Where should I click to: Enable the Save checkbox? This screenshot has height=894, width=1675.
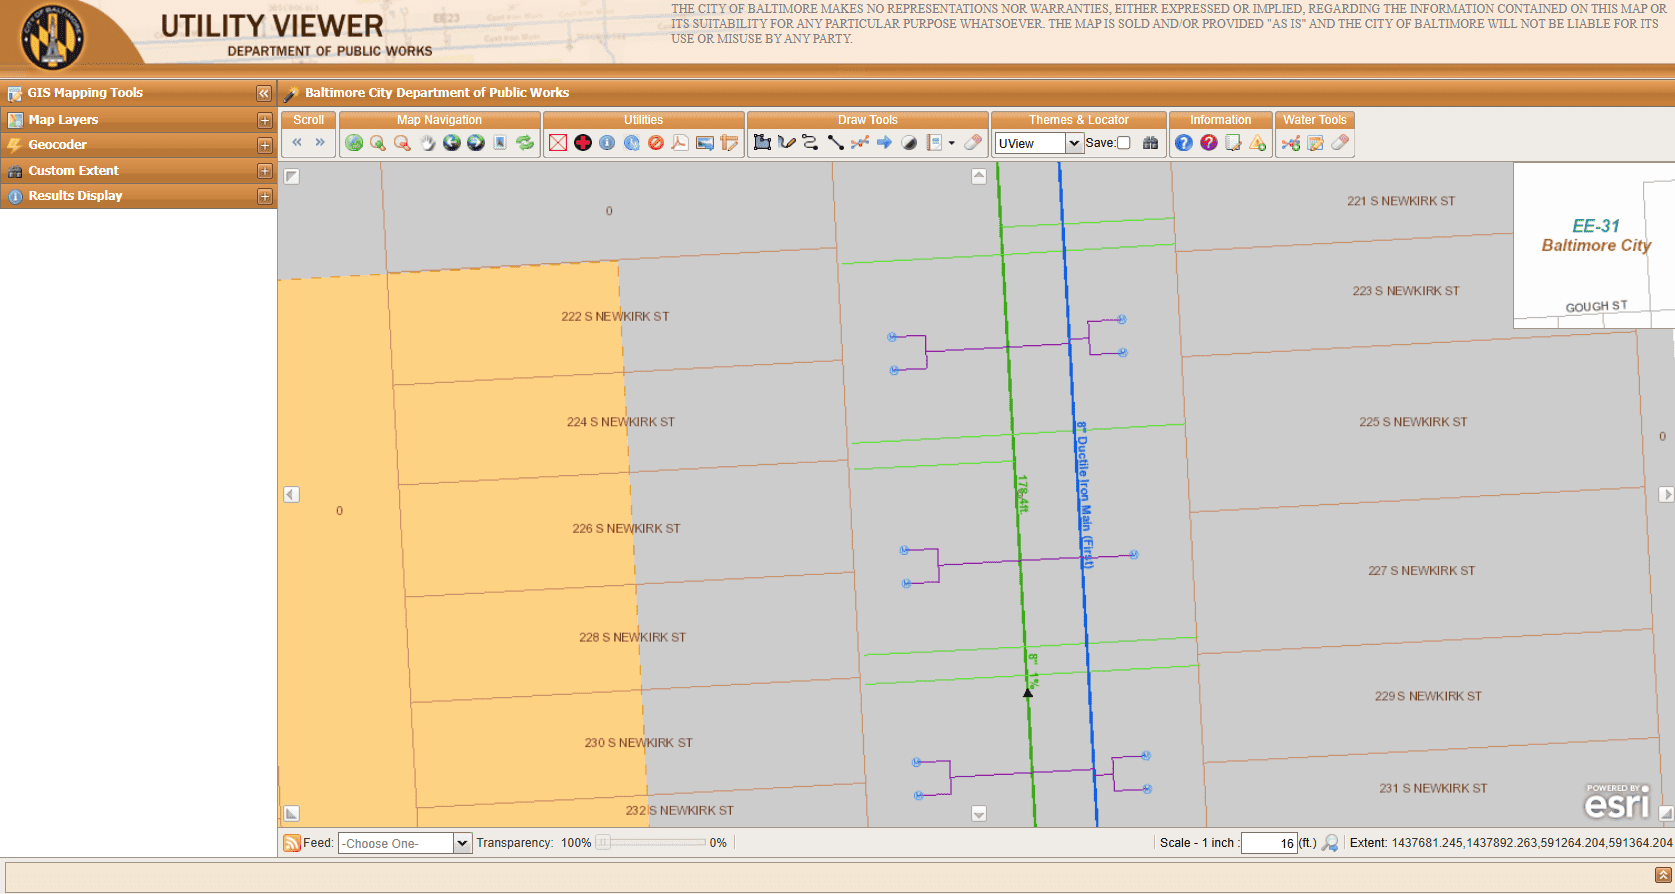[1123, 143]
